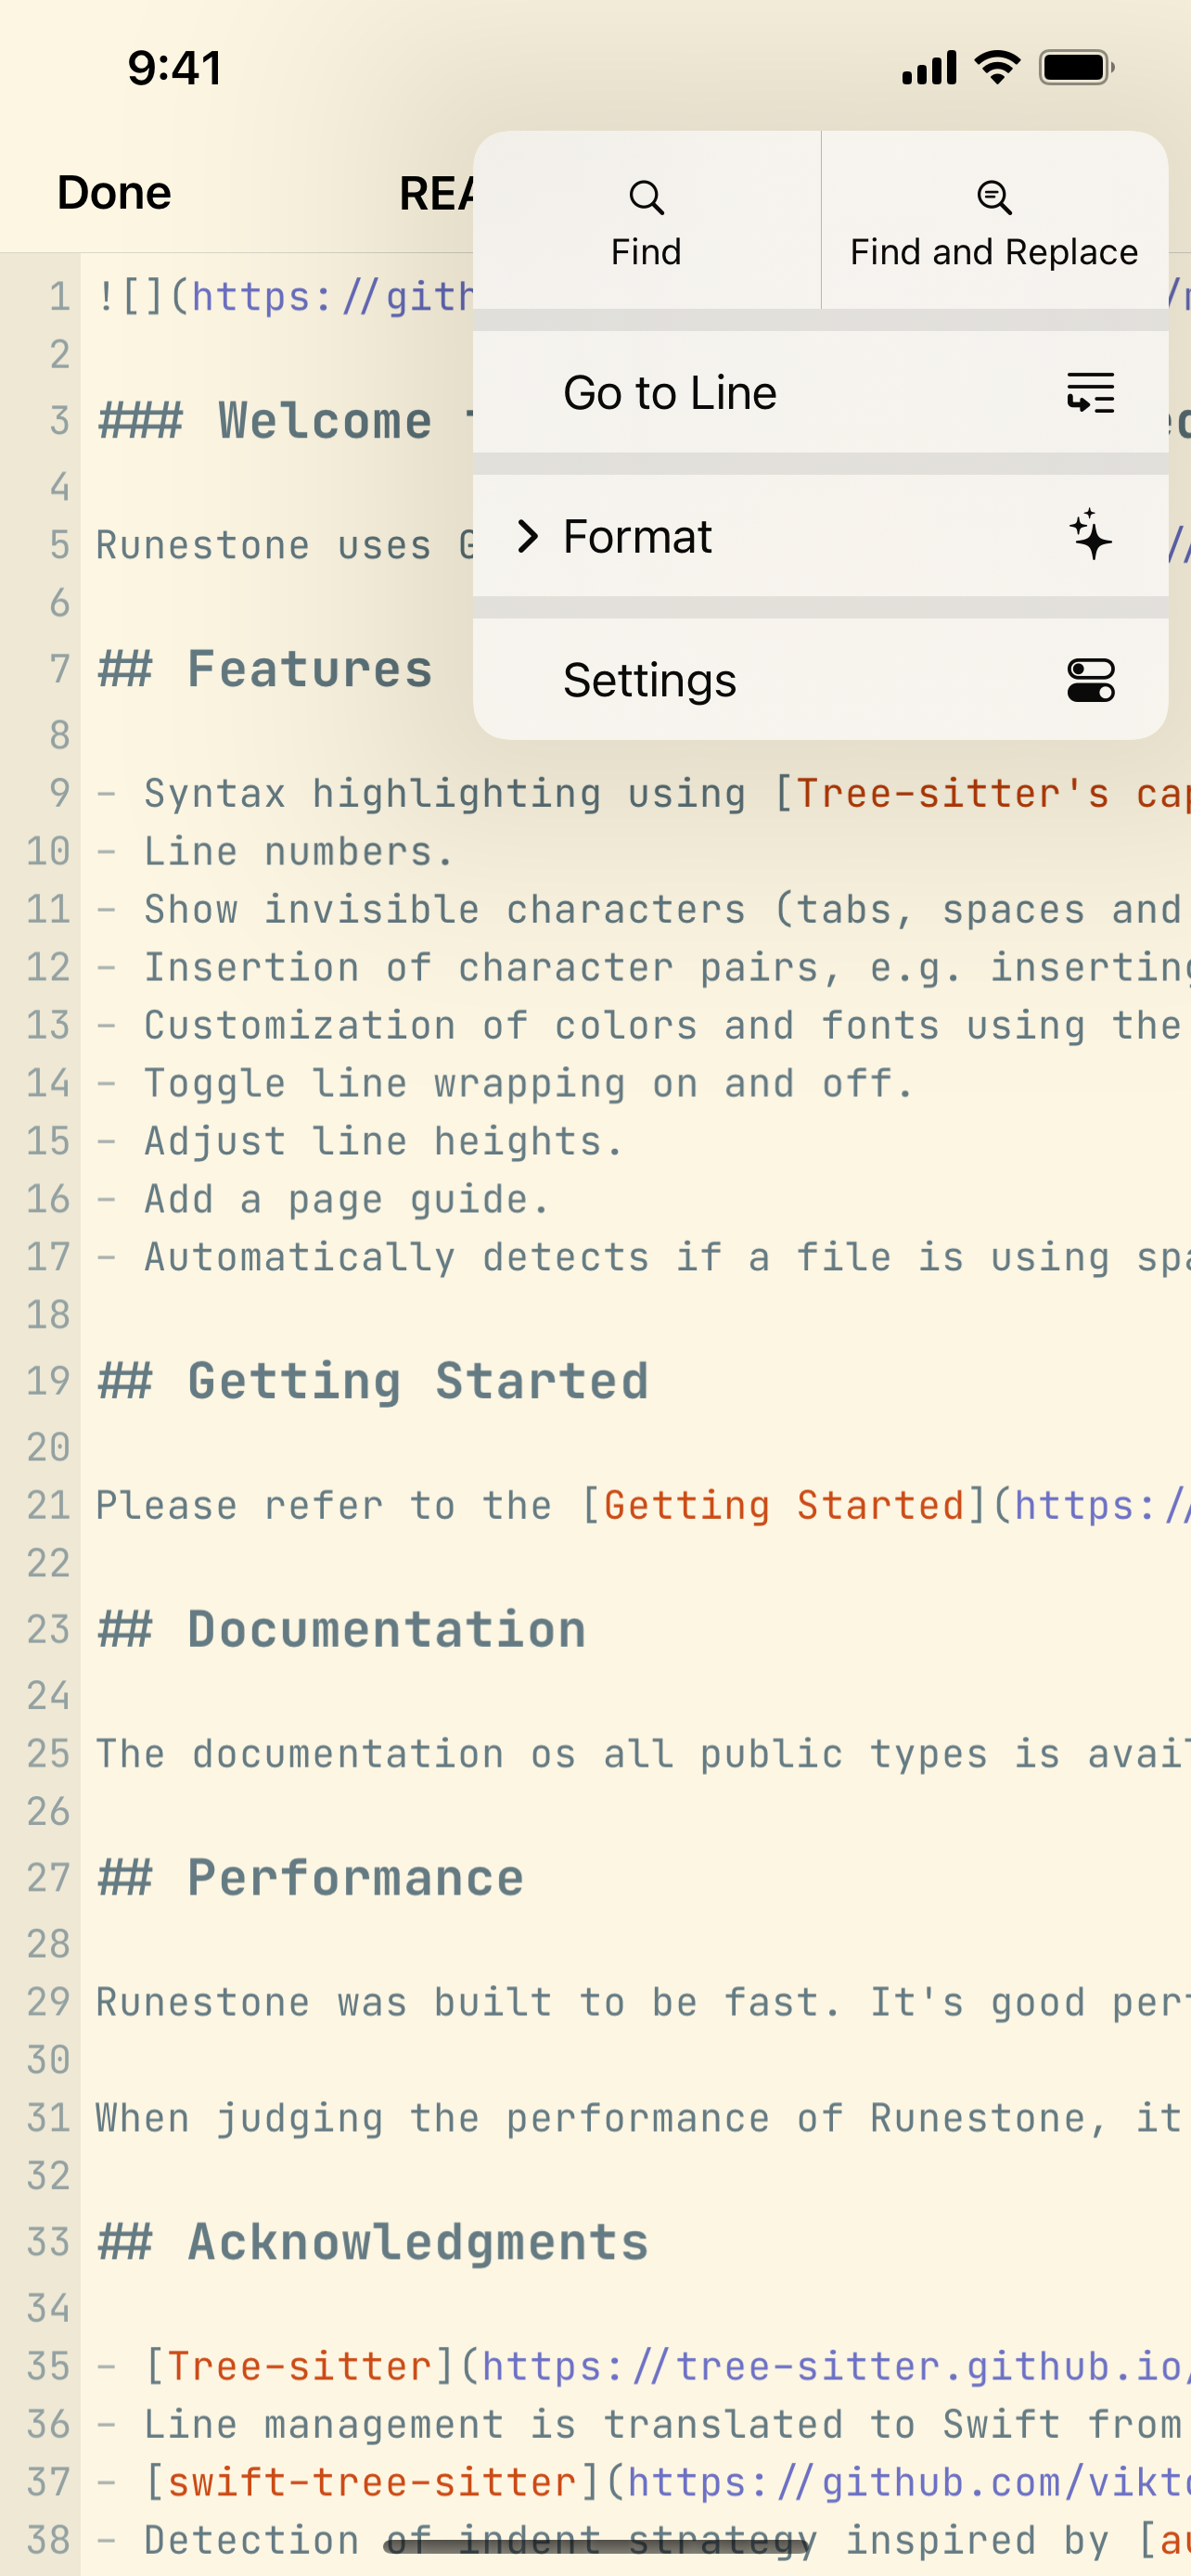This screenshot has height=2576, width=1191.
Task: Tap '- Toggle line wrapping on and off.'
Action: 505,1083
